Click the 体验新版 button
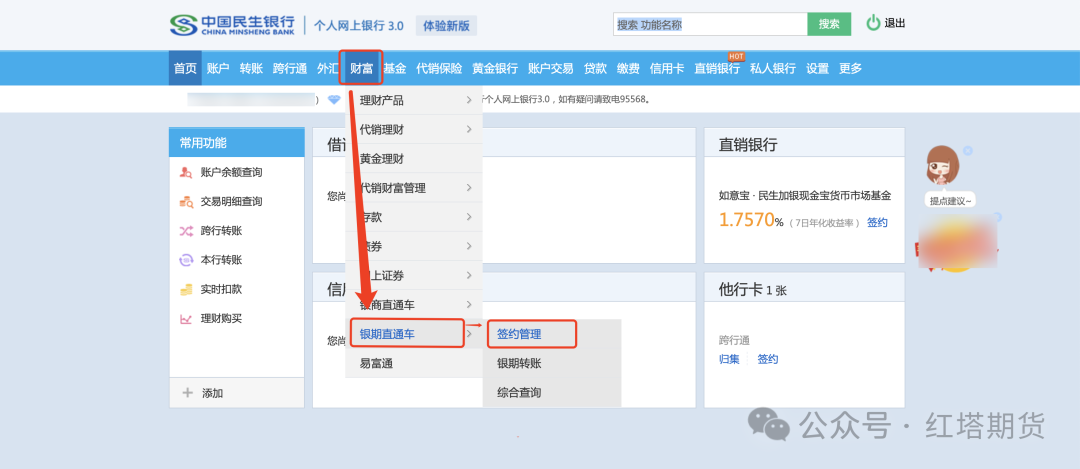The width and height of the screenshot is (1080, 469). (446, 25)
